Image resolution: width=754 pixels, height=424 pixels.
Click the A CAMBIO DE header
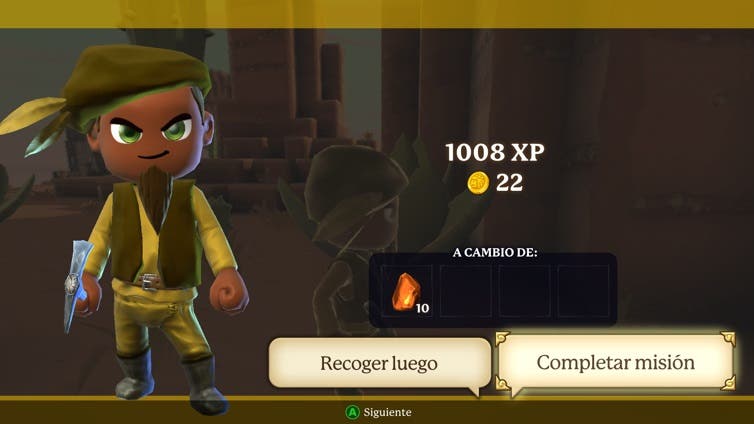[495, 252]
